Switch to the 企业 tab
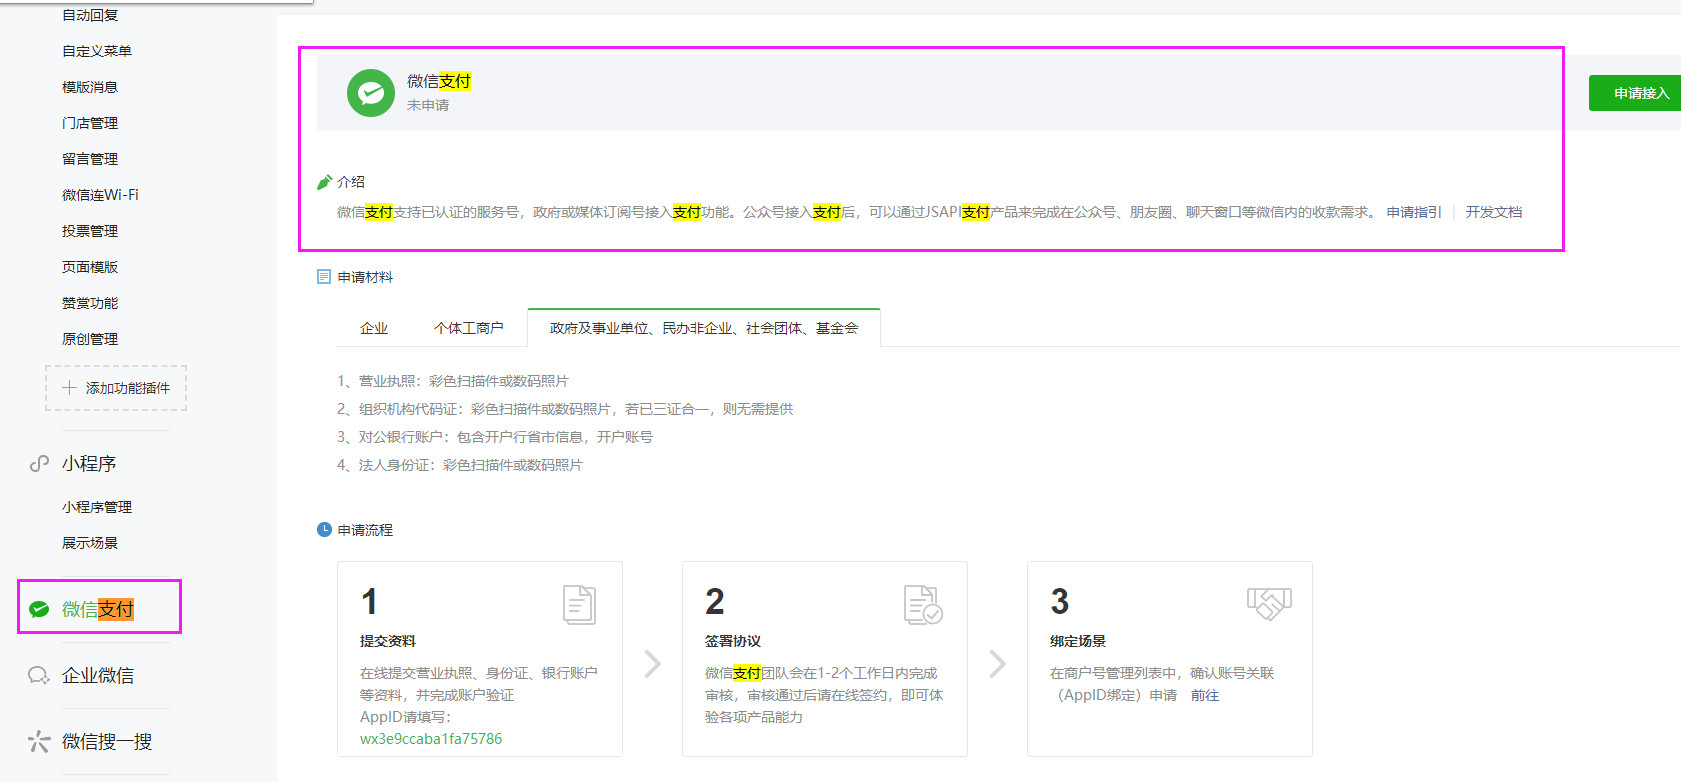Image resolution: width=1681 pixels, height=782 pixels. coord(374,328)
